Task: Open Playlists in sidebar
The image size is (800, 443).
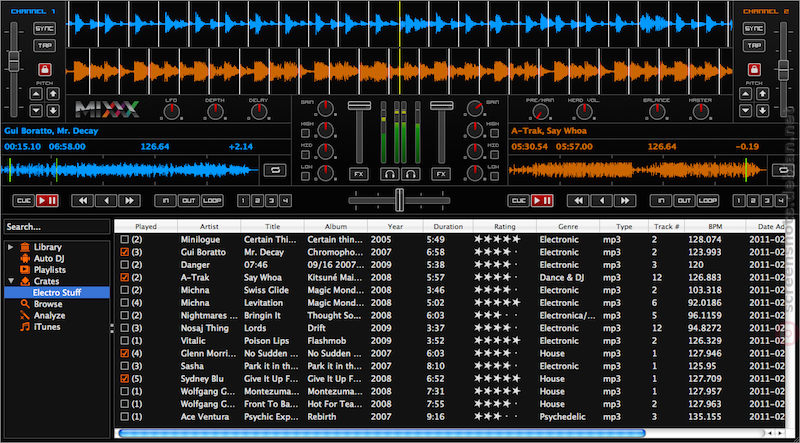Action: coord(49,269)
